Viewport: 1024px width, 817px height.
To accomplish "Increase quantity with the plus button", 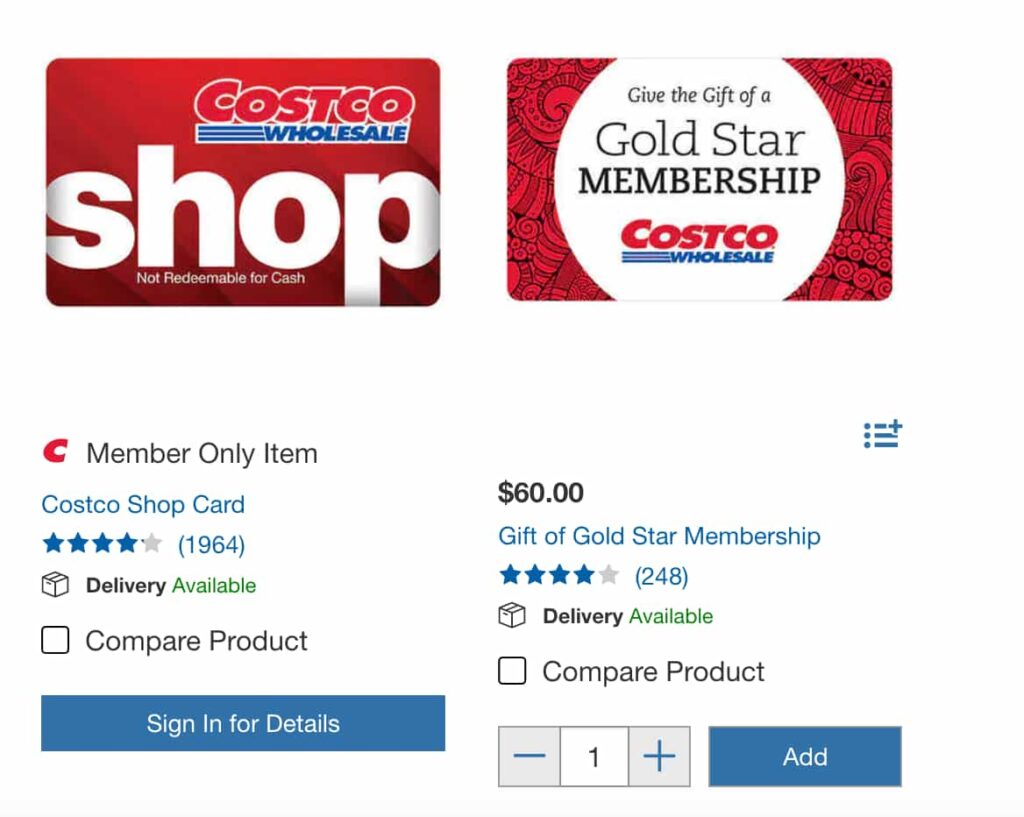I will tap(659, 756).
